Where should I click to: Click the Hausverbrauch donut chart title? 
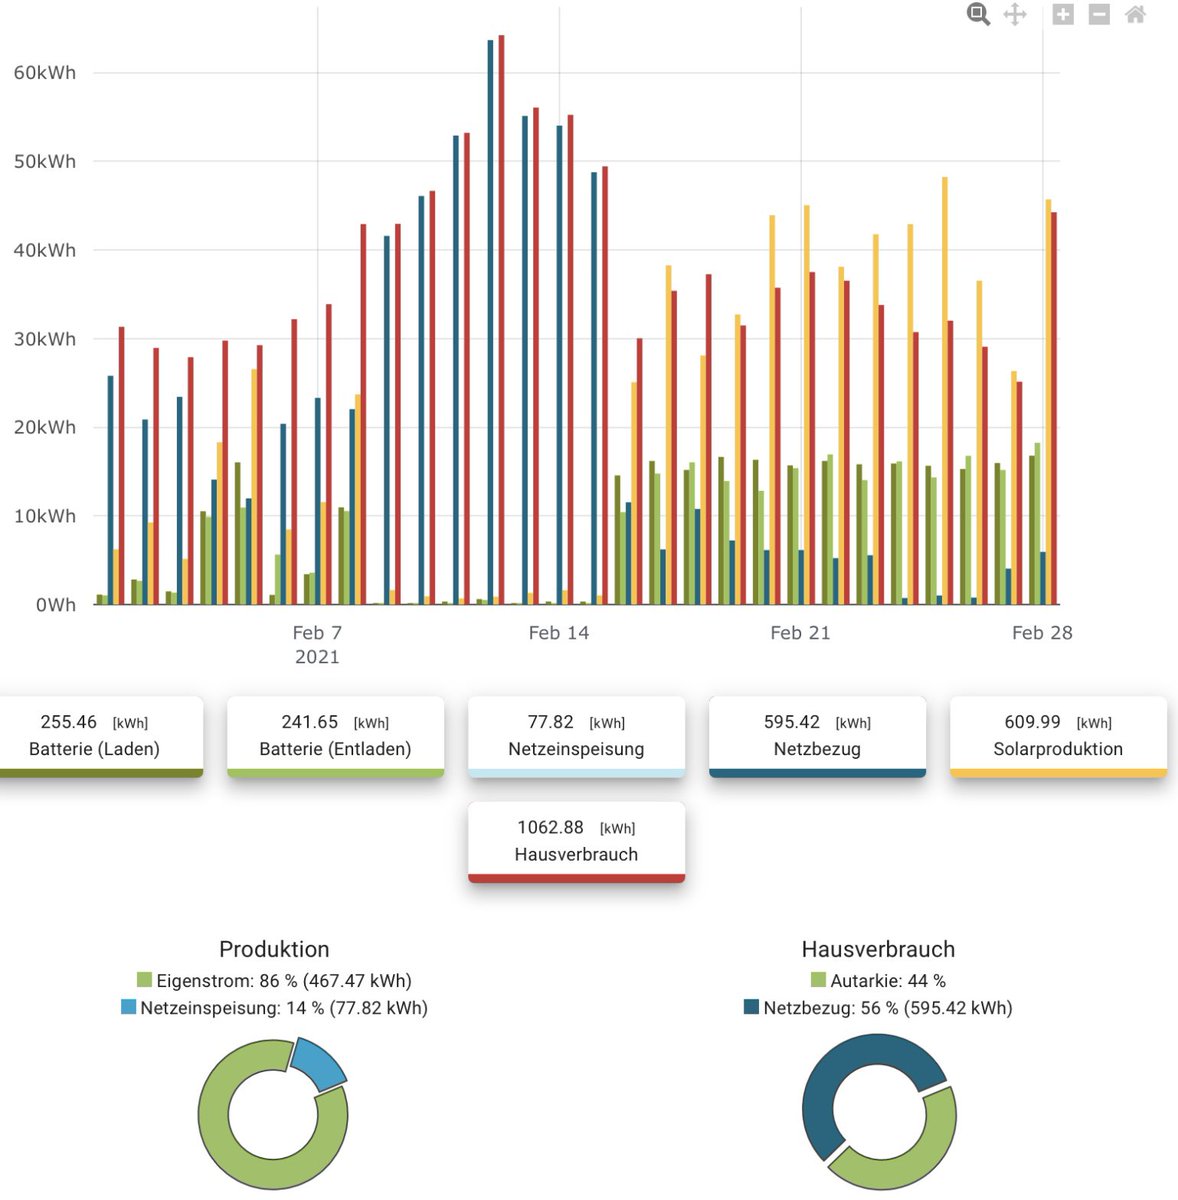[878, 949]
